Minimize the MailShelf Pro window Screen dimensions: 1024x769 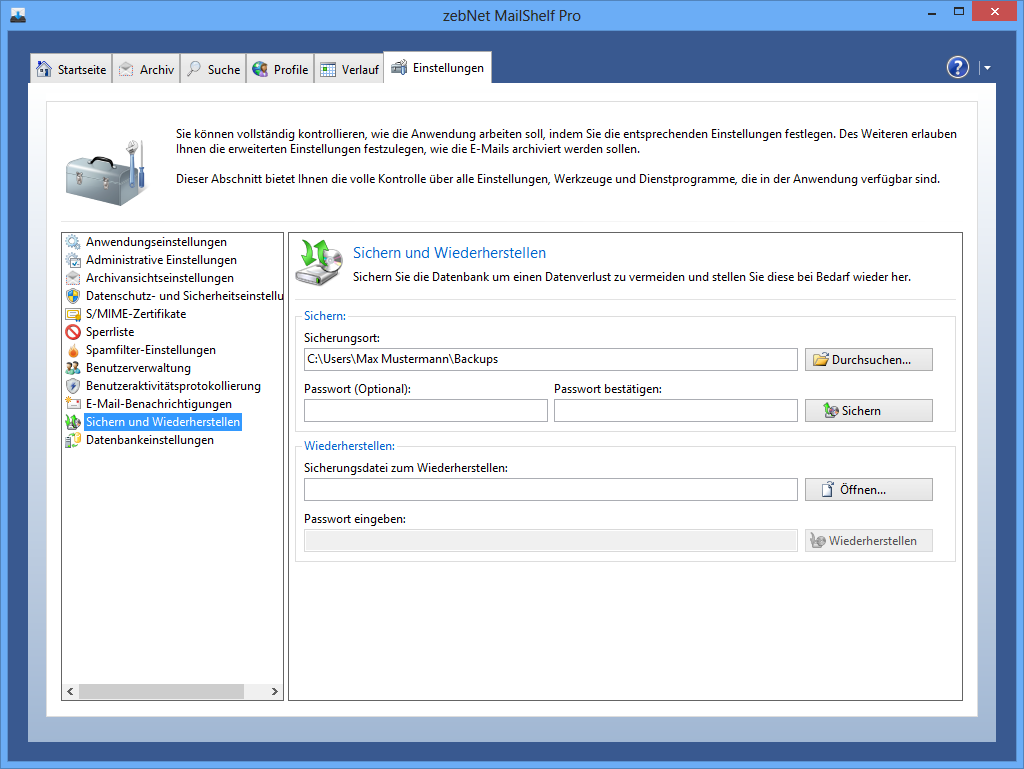tap(932, 12)
